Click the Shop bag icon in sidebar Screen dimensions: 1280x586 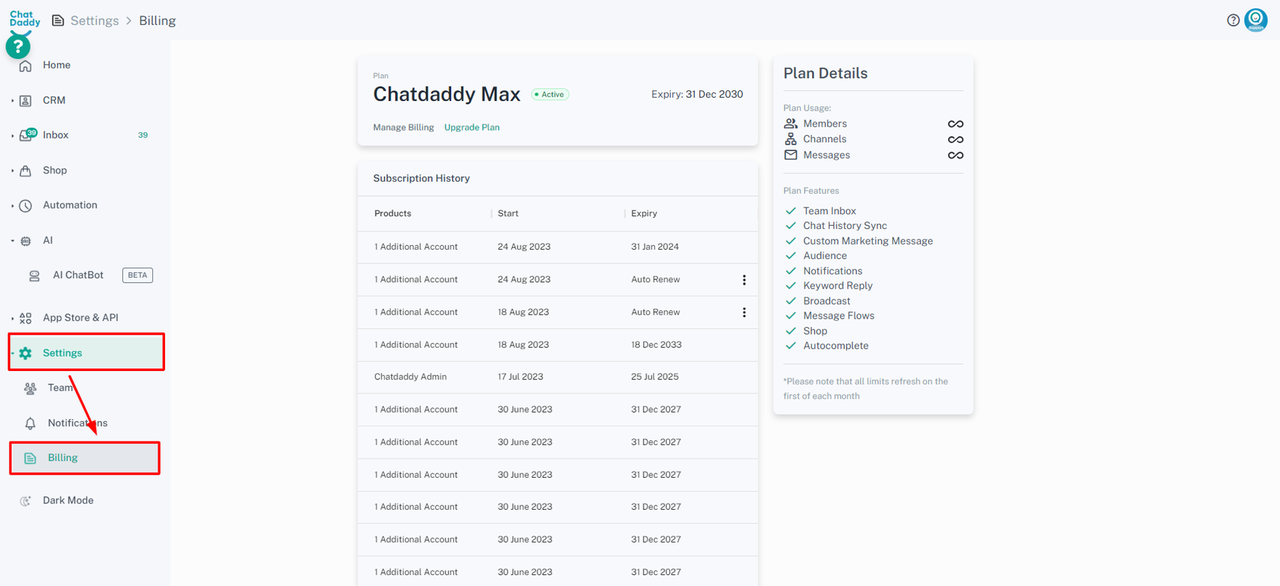[x=26, y=171]
